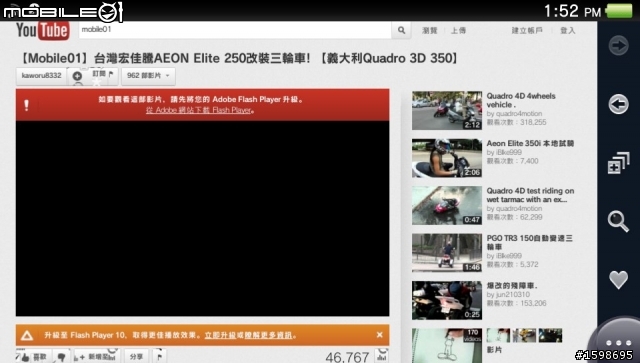Close the orange Flash Player 10 banner
The height and width of the screenshot is (363, 640).
point(380,335)
